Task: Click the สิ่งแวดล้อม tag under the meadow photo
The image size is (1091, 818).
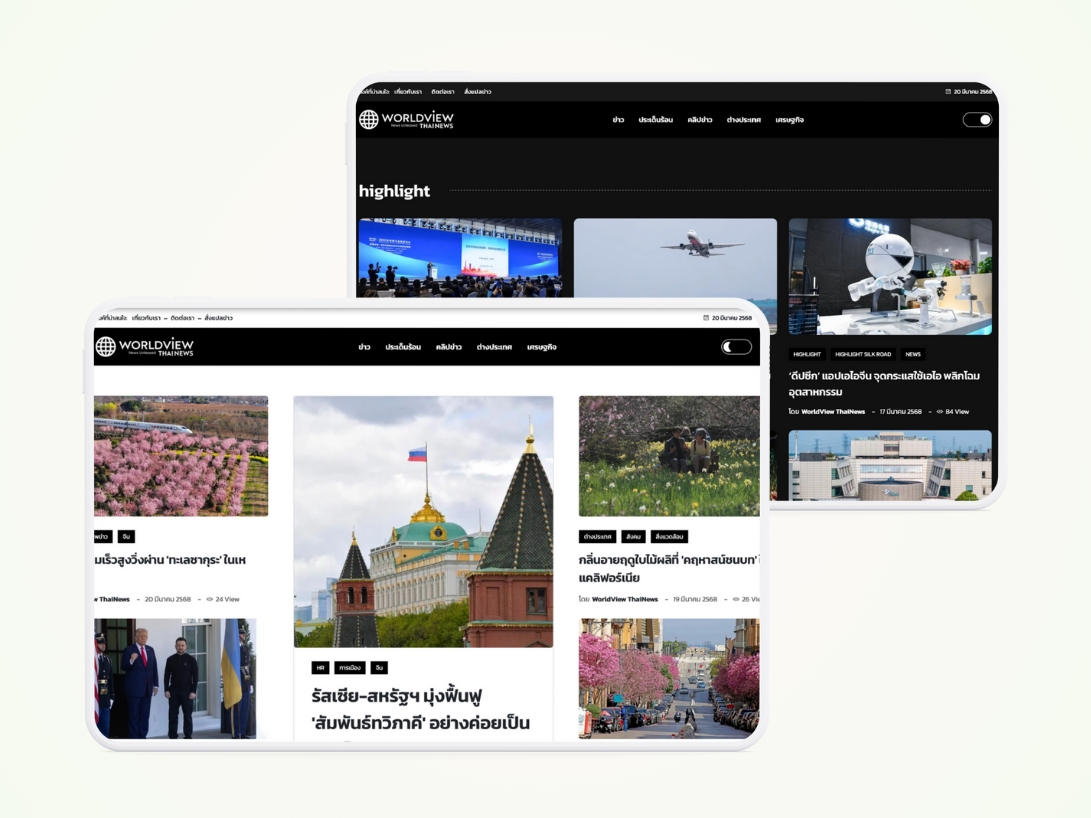Action: pos(669,536)
